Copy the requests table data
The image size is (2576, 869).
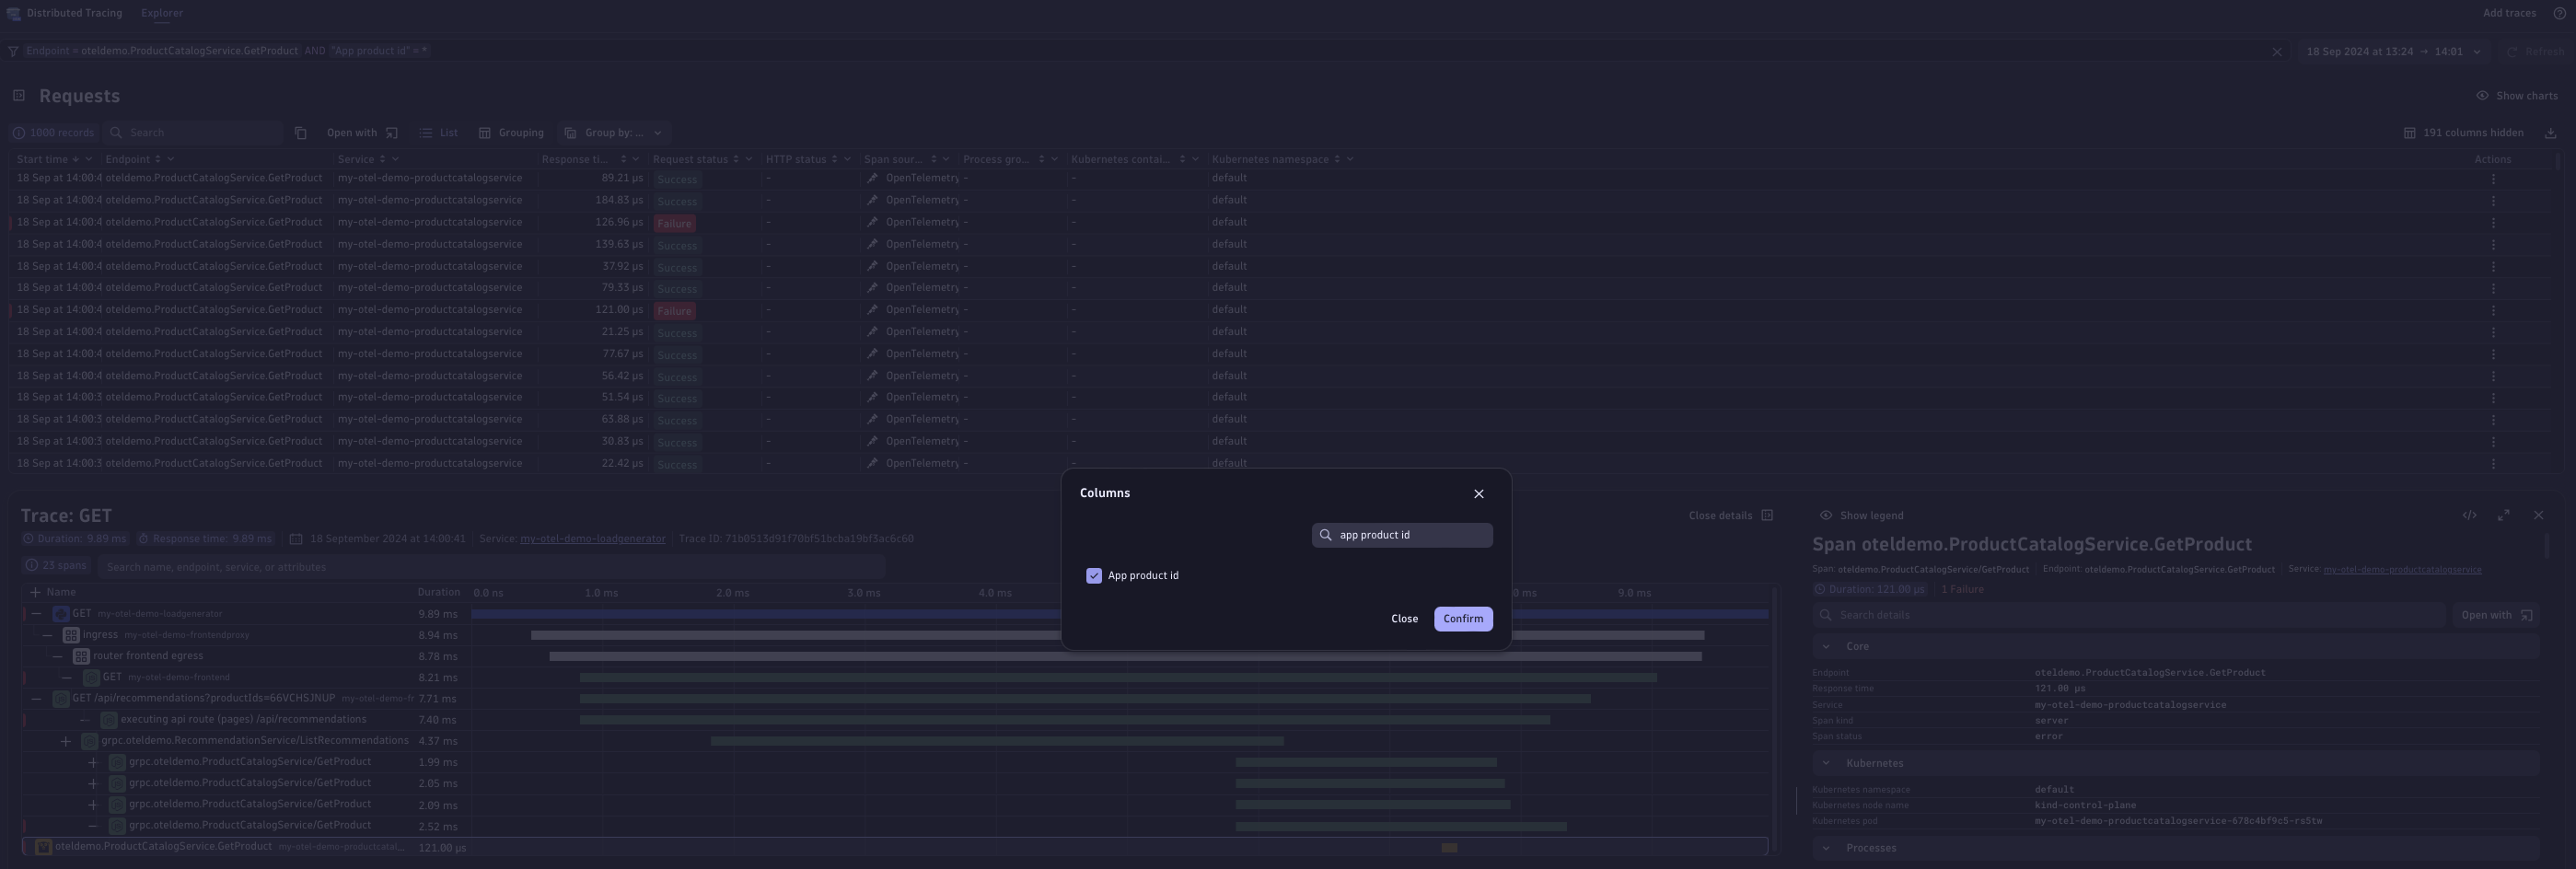(301, 132)
